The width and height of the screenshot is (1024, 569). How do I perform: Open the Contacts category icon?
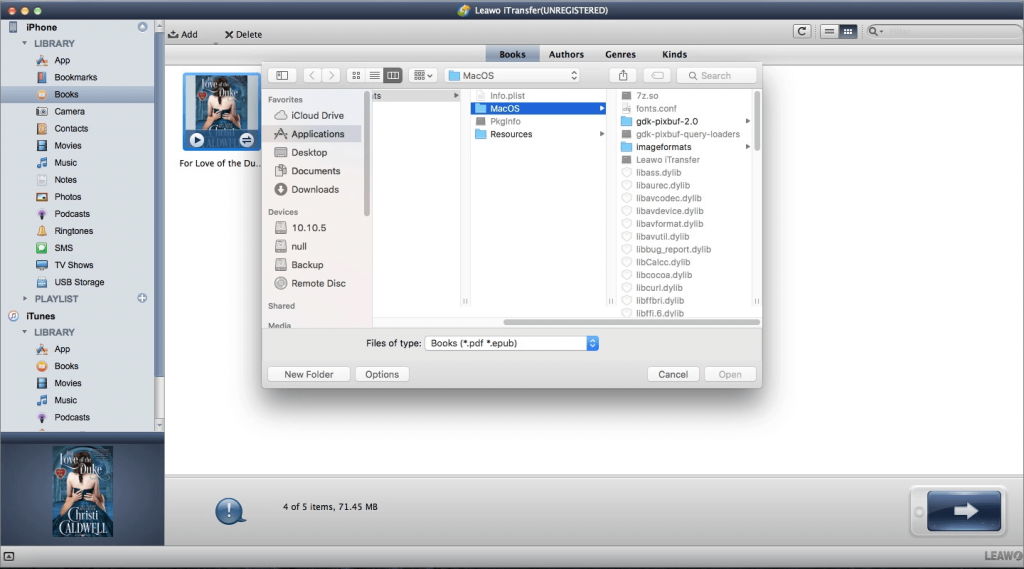[x=42, y=129]
